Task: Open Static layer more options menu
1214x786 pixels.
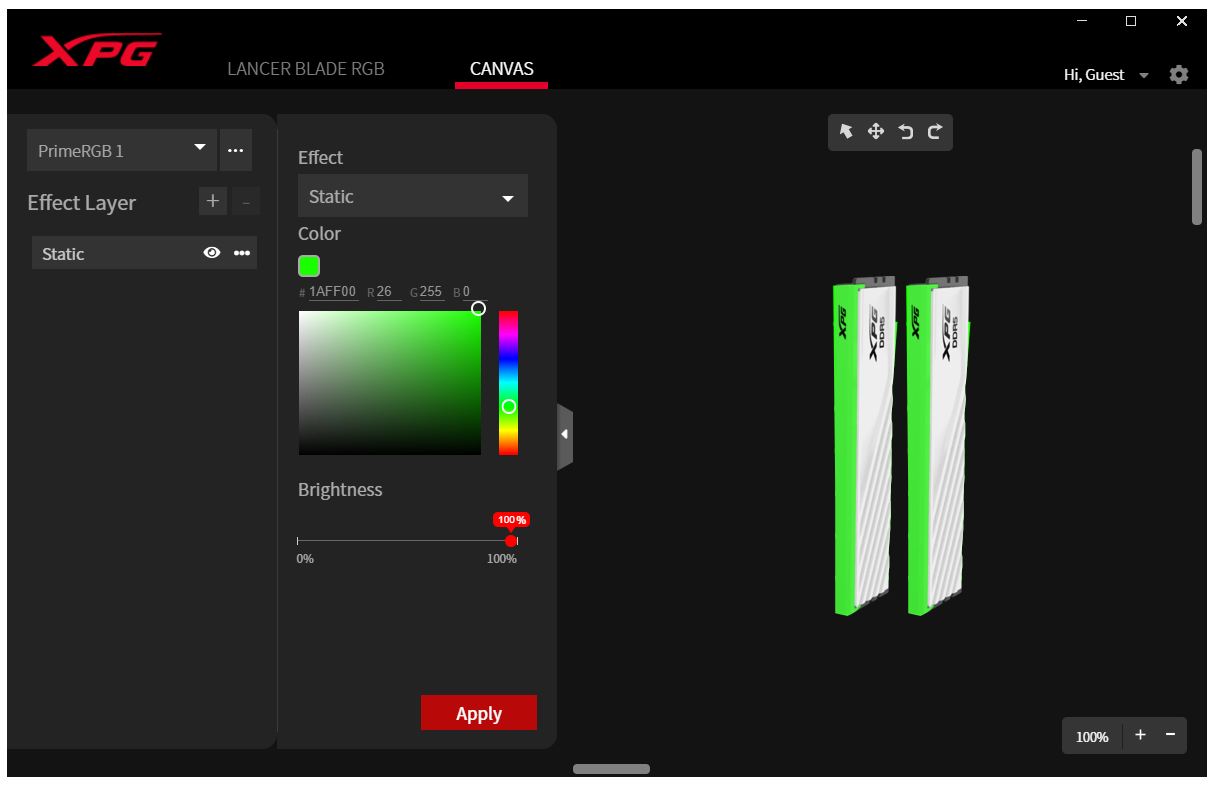Action: pyautogui.click(x=242, y=254)
